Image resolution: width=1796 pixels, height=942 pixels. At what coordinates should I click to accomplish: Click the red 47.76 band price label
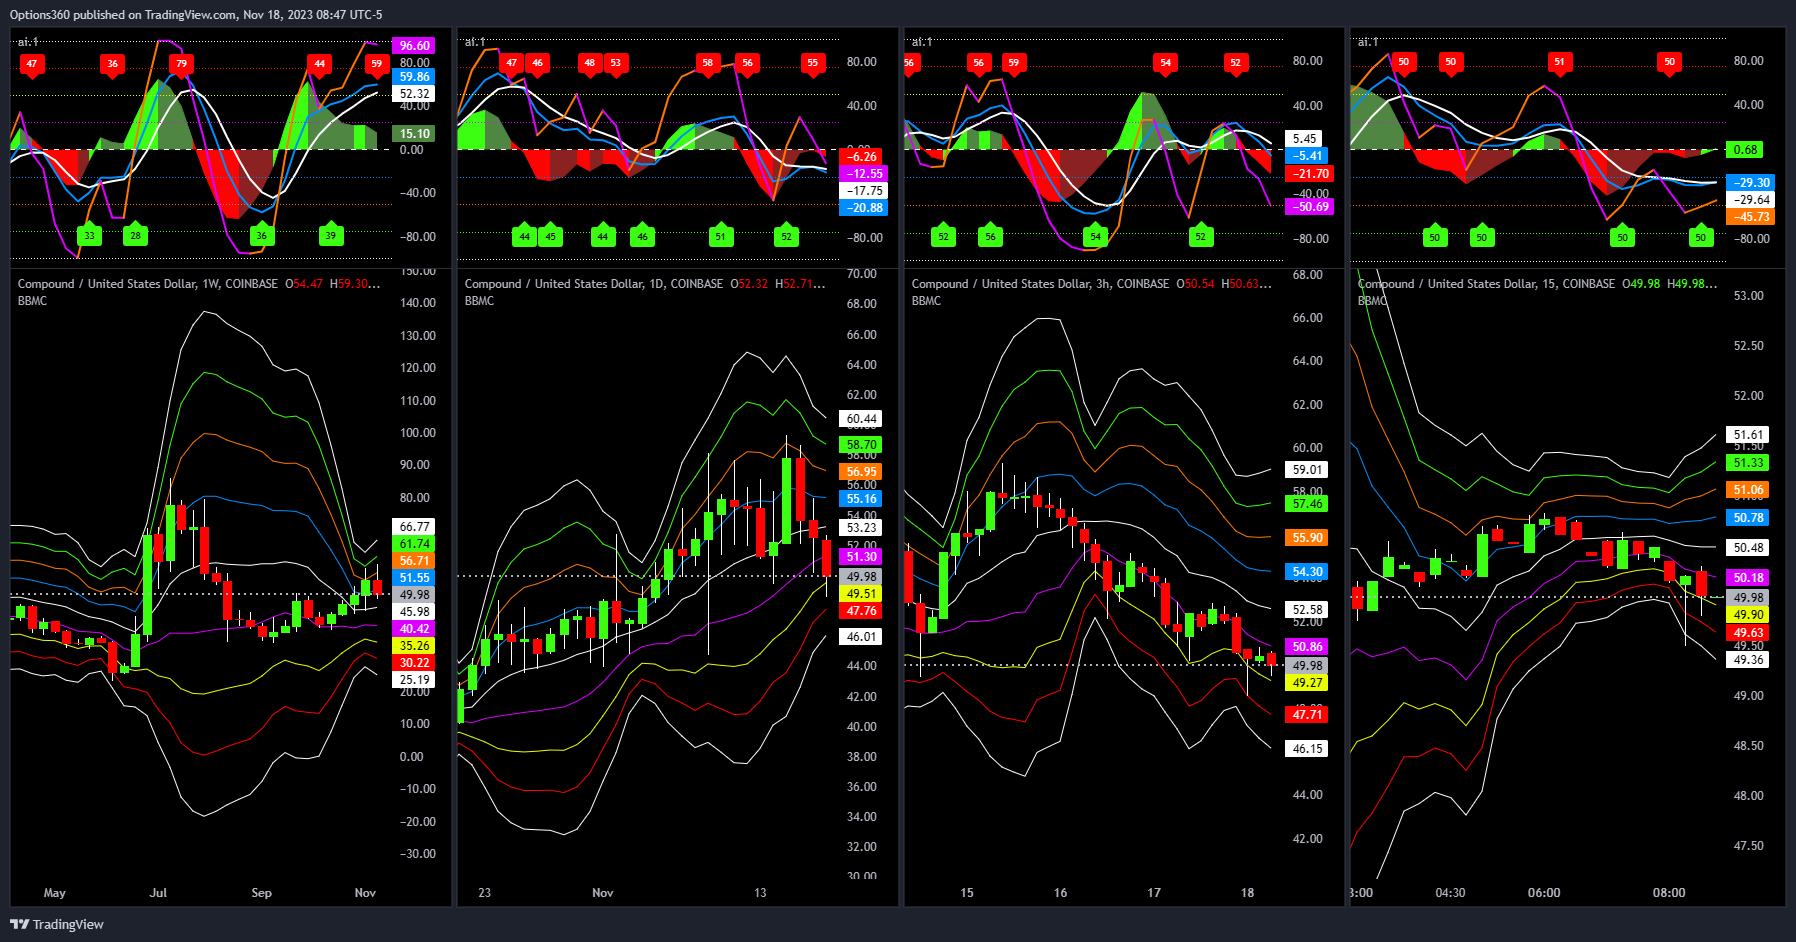(x=861, y=611)
